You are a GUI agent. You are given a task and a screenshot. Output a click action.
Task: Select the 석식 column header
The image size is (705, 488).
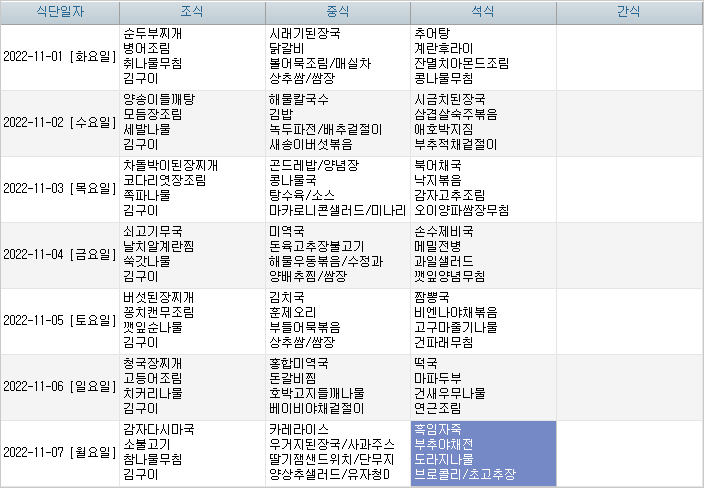pos(482,12)
